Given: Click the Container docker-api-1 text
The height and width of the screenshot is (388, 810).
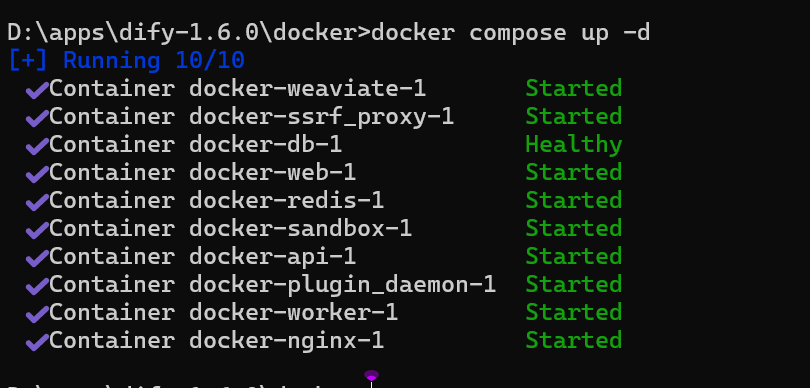Looking at the screenshot, I should tap(202, 257).
